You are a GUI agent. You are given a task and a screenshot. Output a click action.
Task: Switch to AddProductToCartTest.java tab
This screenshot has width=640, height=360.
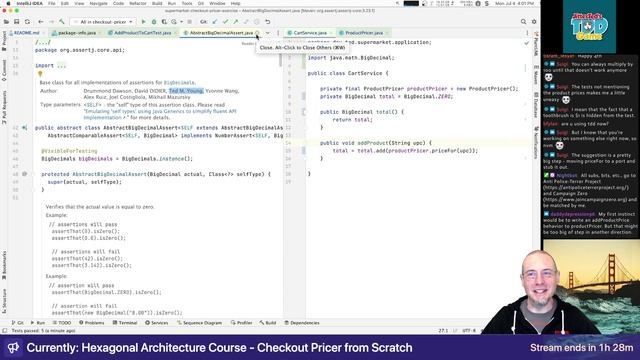coord(142,33)
